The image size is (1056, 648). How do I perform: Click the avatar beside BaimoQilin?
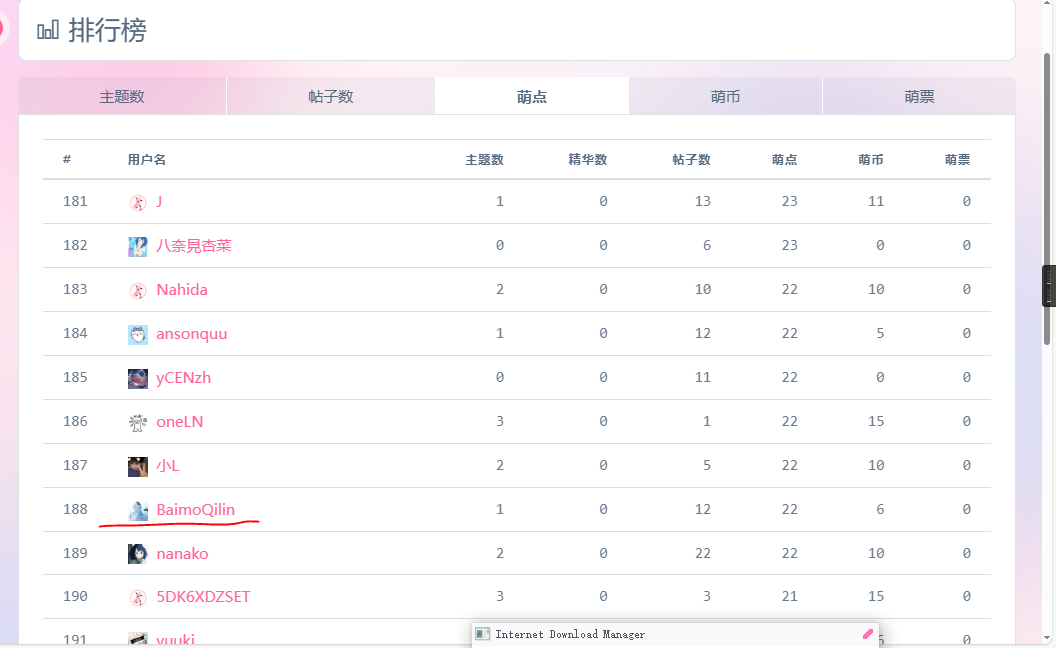click(138, 510)
